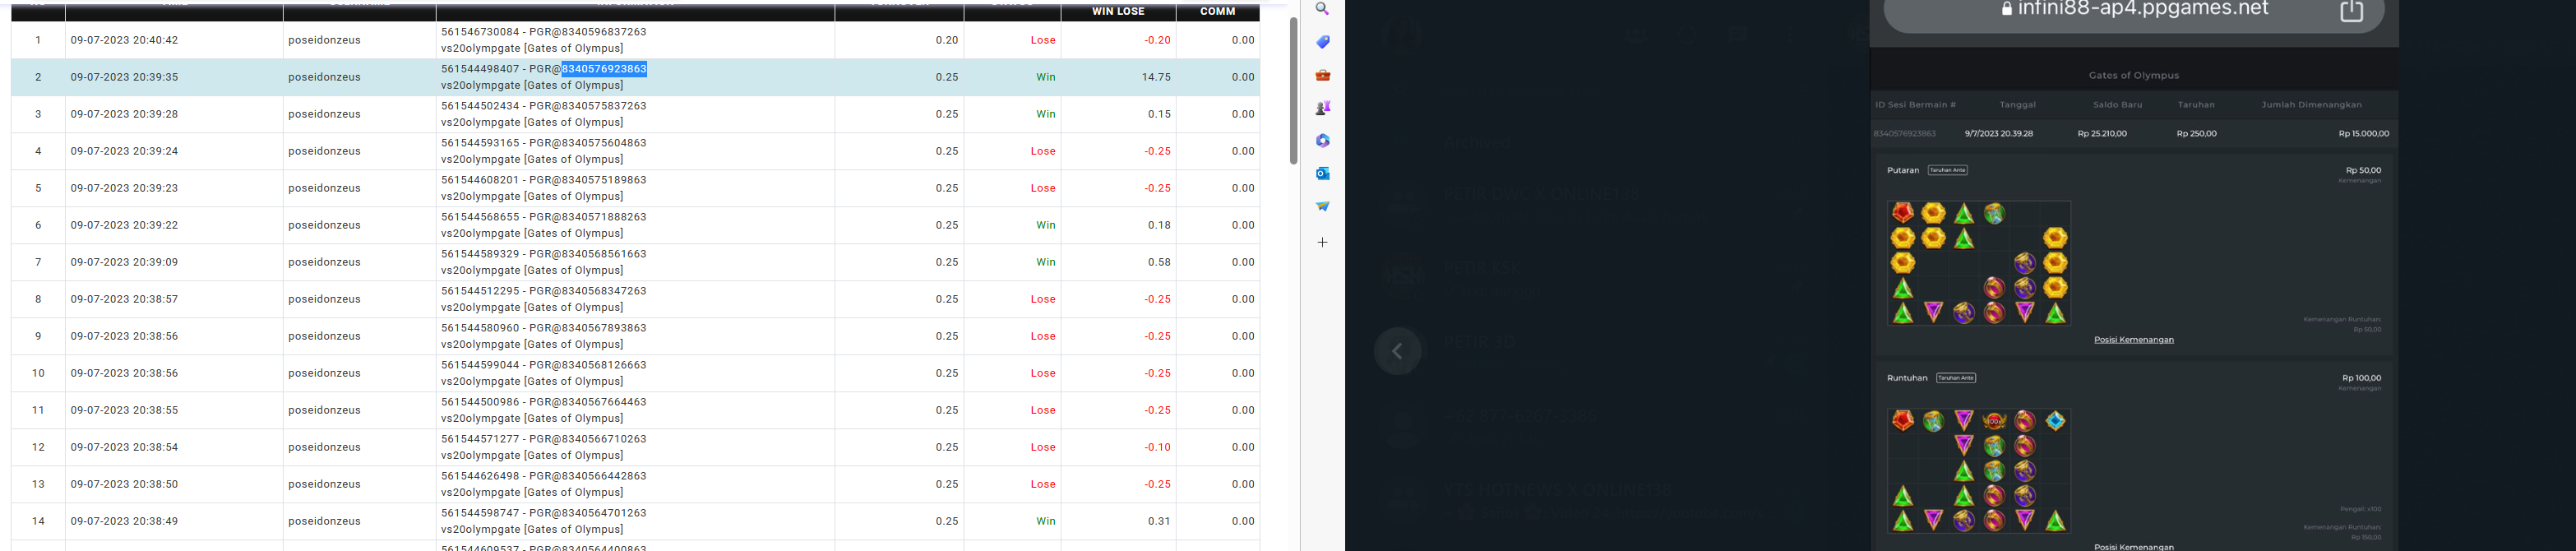This screenshot has height=551, width=2576.
Task: Click date 9/7/2023 20.39.28 in game history
Action: (x=1998, y=134)
